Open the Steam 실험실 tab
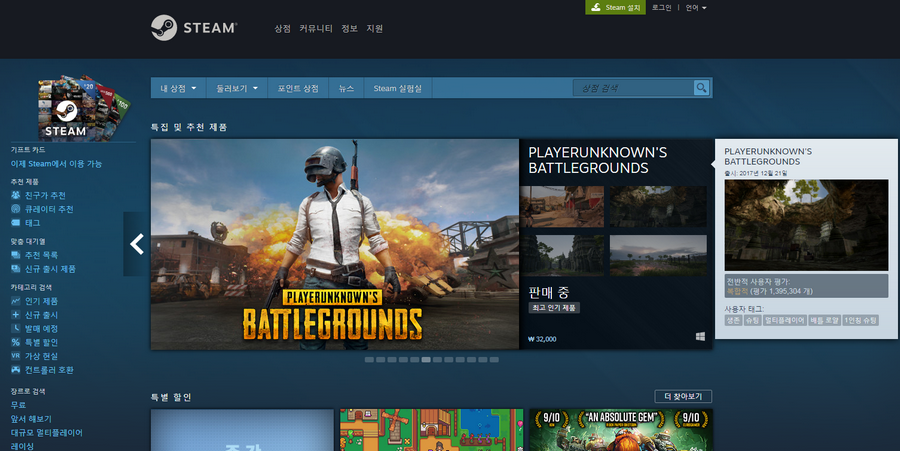 [x=398, y=88]
